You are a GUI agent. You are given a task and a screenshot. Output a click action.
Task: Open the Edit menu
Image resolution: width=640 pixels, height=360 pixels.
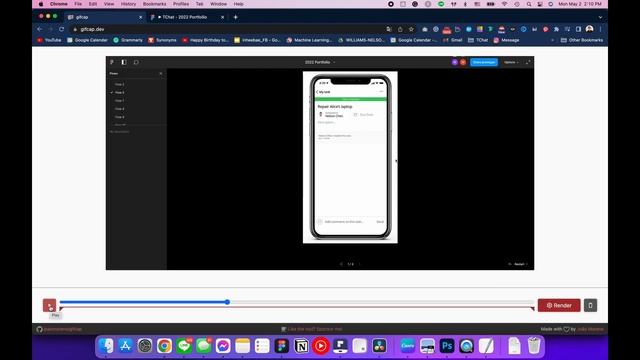pyautogui.click(x=93, y=4)
